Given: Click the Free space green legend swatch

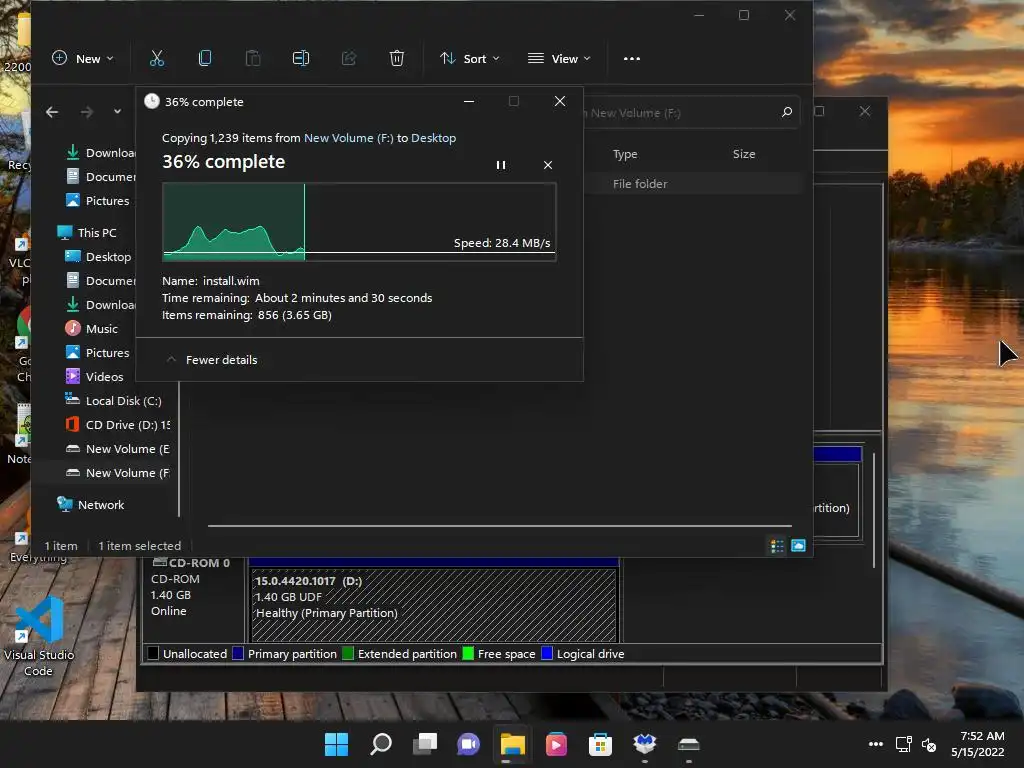Looking at the screenshot, I should tap(468, 653).
